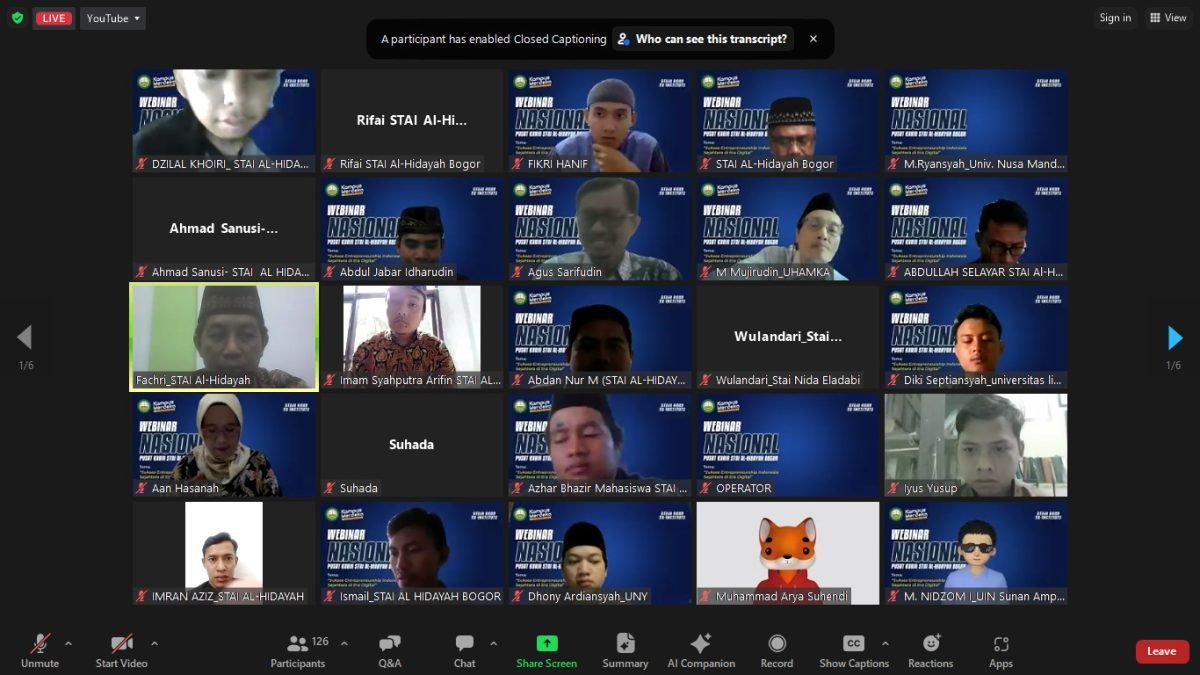The image size is (1200, 675).
Task: Start recording the meeting
Action: click(x=777, y=650)
